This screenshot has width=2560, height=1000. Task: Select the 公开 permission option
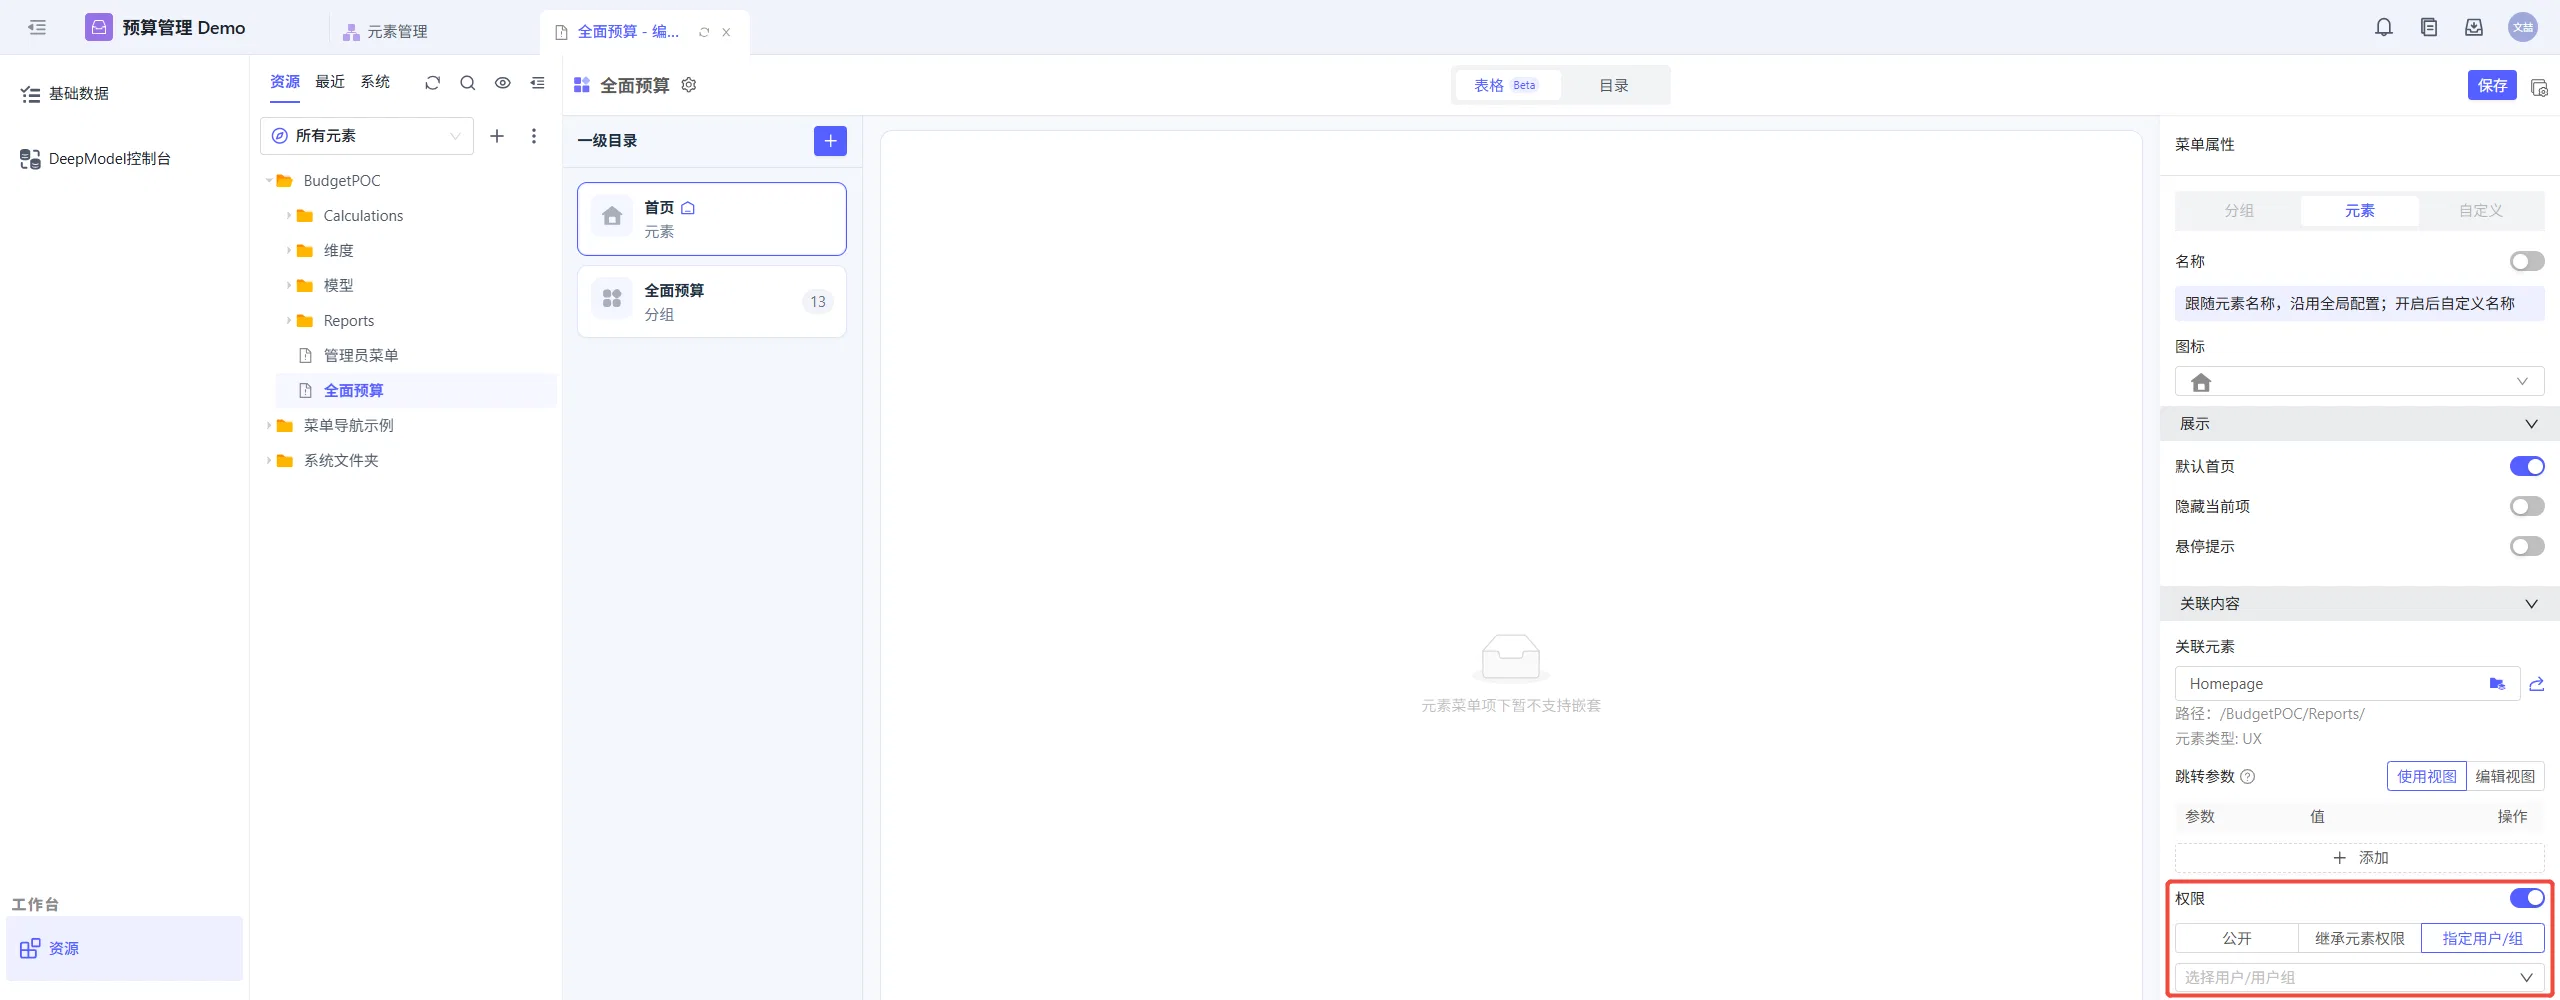[2237, 938]
